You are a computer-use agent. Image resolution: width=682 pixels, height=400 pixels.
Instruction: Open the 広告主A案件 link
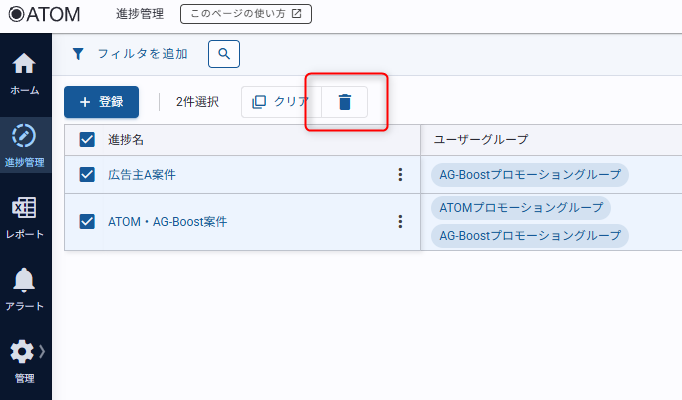(142, 175)
